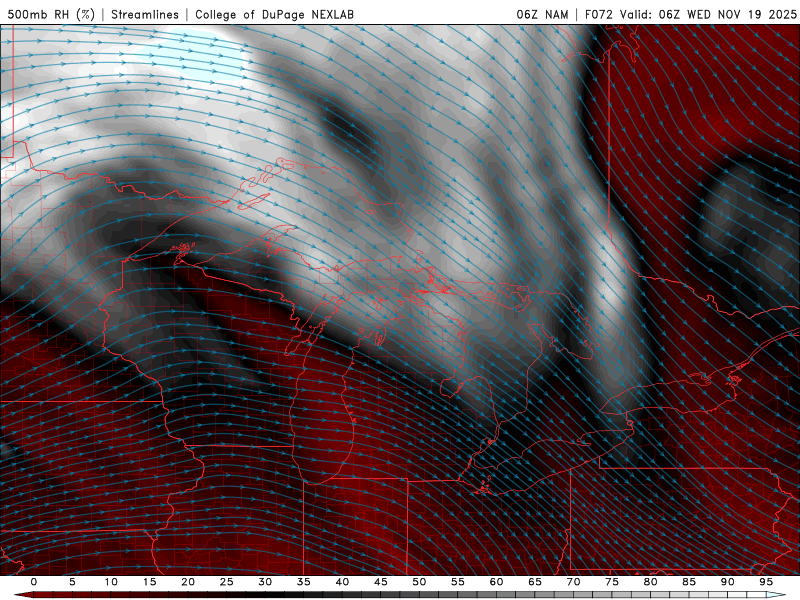Click the 55 label on the color scale
The width and height of the screenshot is (800, 600).
(458, 582)
